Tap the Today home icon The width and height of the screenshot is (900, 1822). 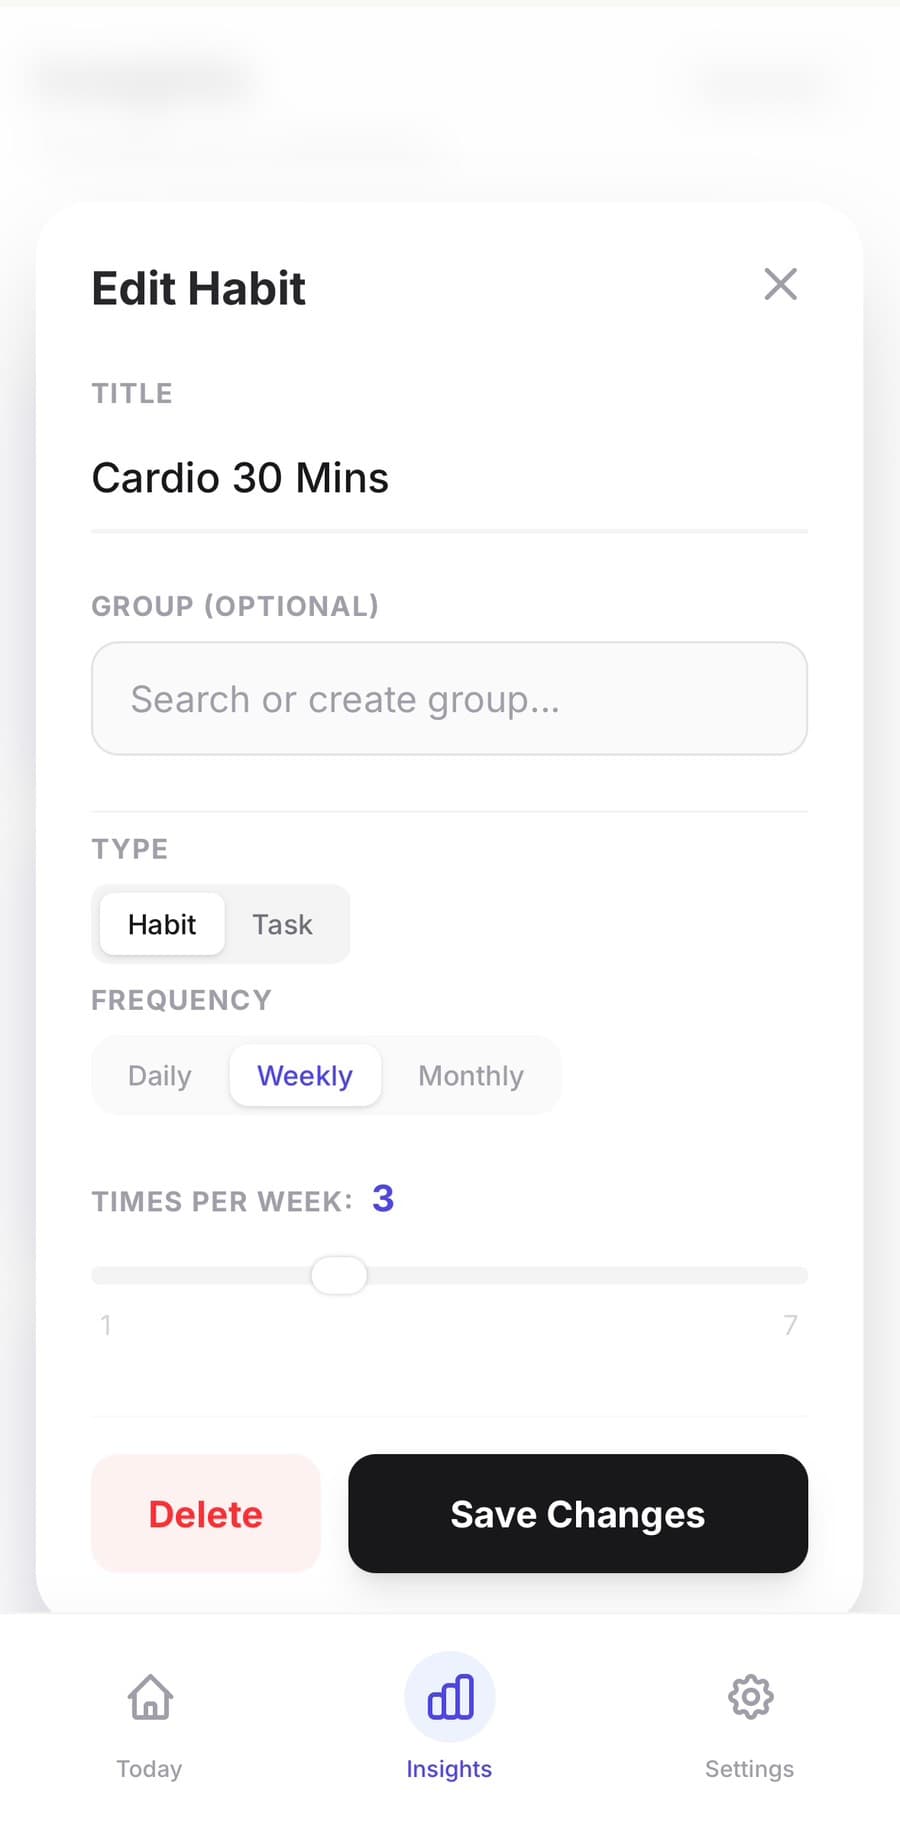click(x=150, y=1697)
